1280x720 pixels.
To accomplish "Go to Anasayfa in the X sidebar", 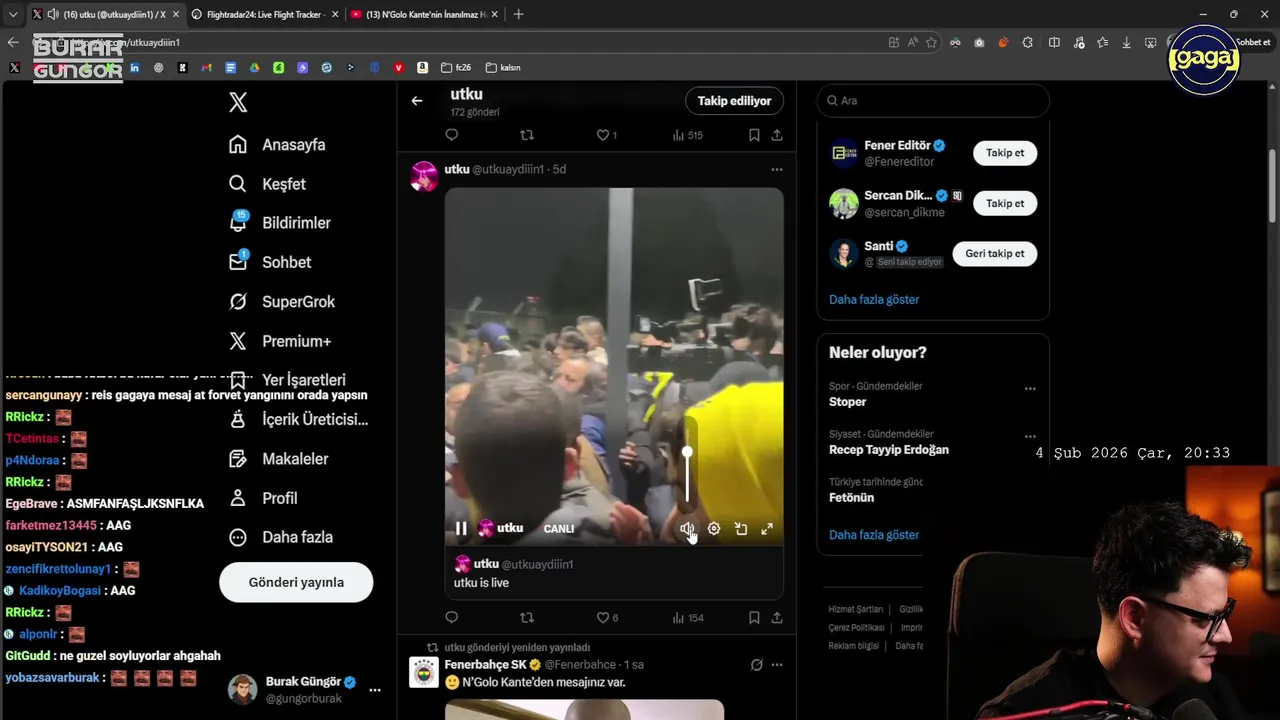I will pos(277,145).
